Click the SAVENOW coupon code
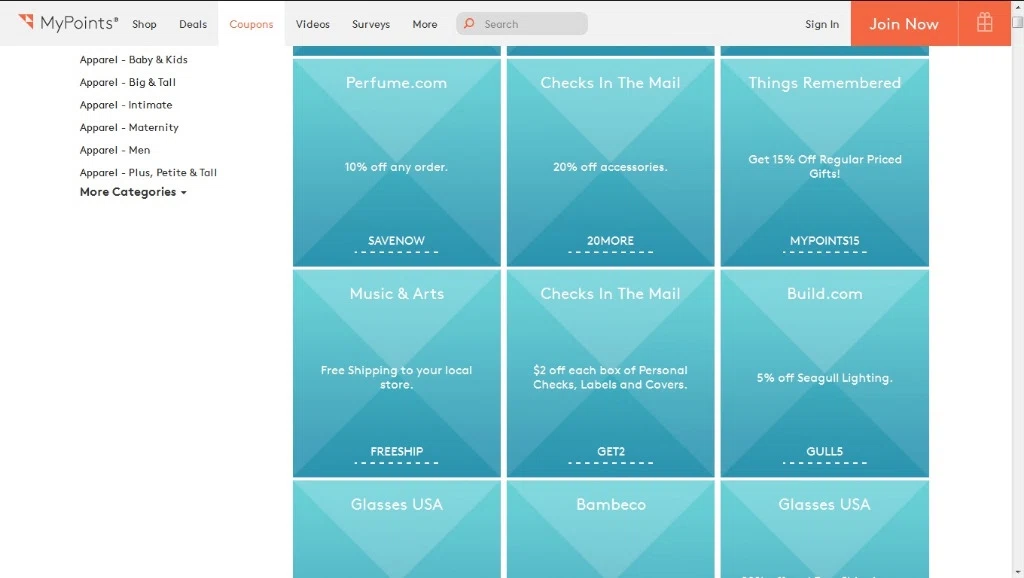The height and width of the screenshot is (578, 1024). (x=396, y=241)
